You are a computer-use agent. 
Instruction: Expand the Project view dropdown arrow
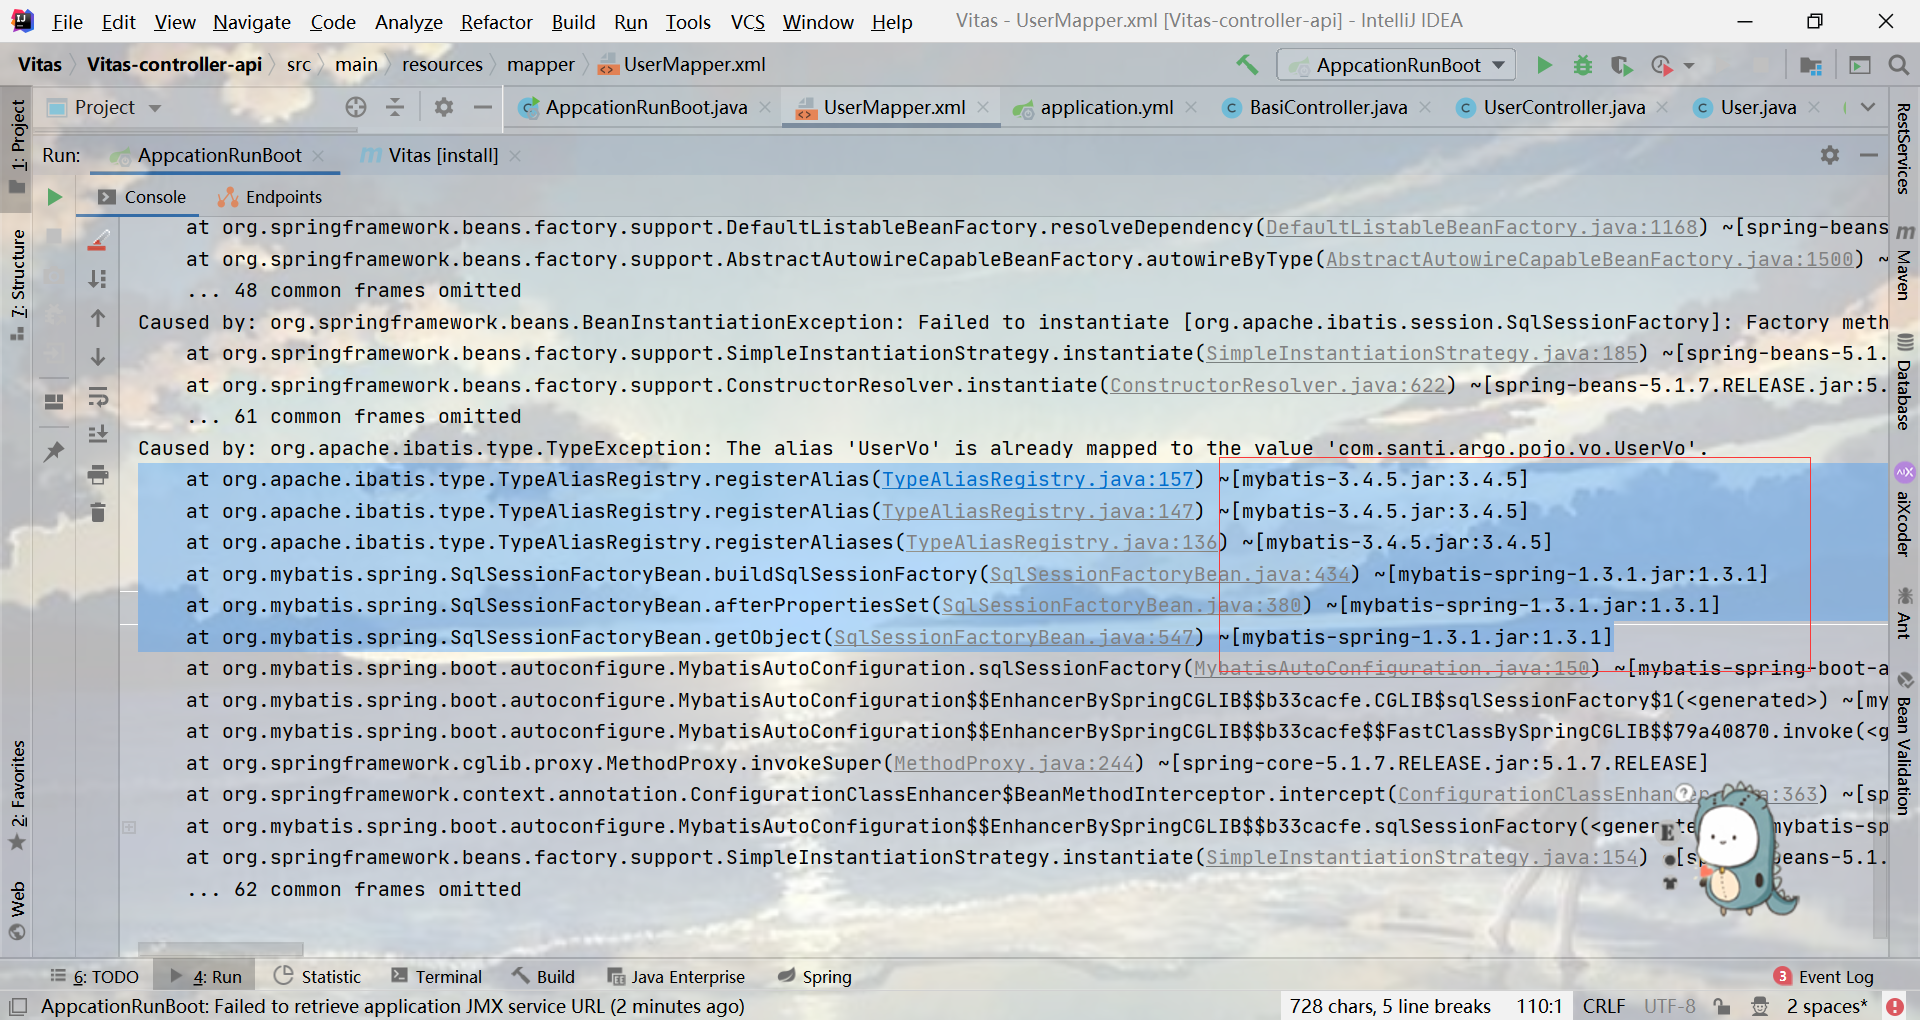[155, 107]
